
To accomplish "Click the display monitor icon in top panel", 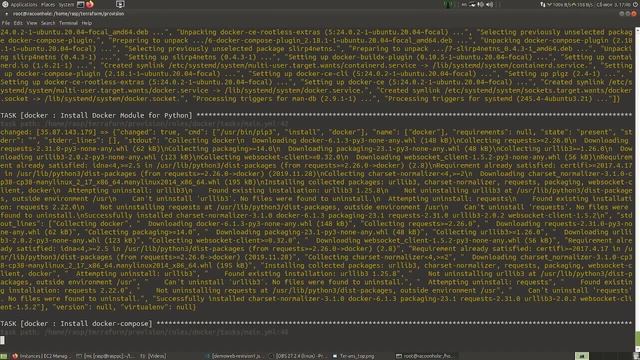I will [x=120, y=4].
